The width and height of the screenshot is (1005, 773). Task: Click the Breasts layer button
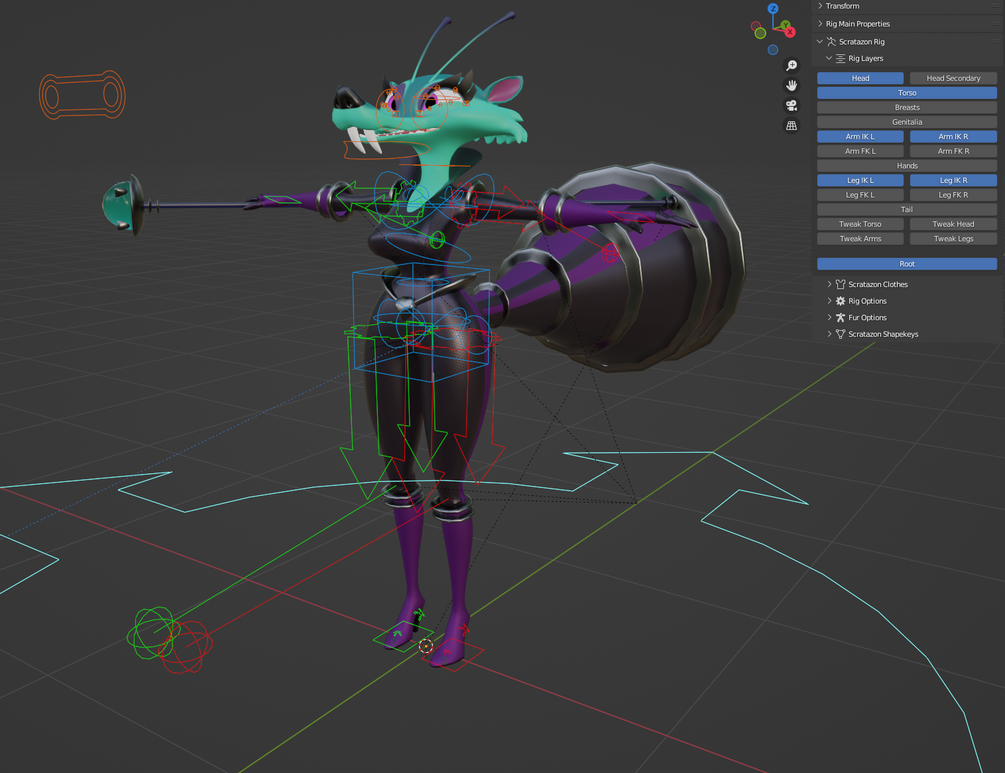pos(907,108)
